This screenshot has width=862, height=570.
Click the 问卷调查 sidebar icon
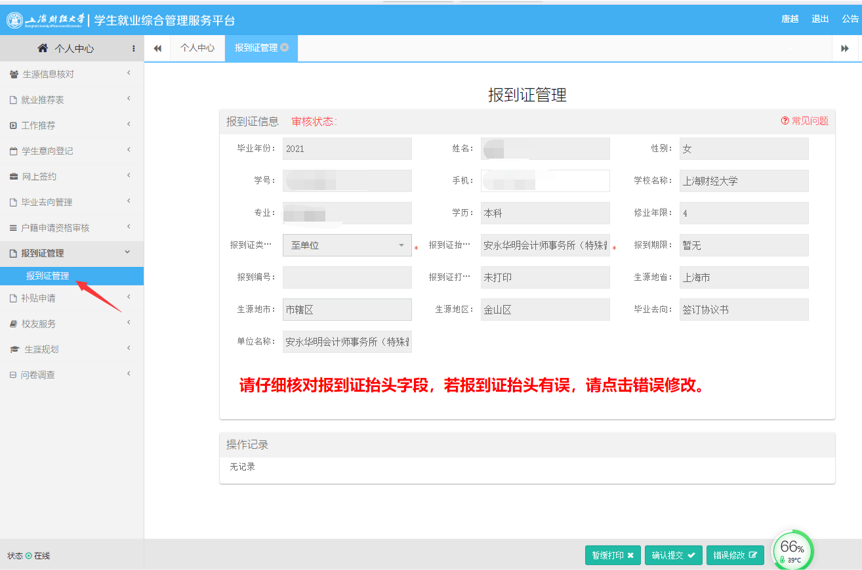[13, 375]
